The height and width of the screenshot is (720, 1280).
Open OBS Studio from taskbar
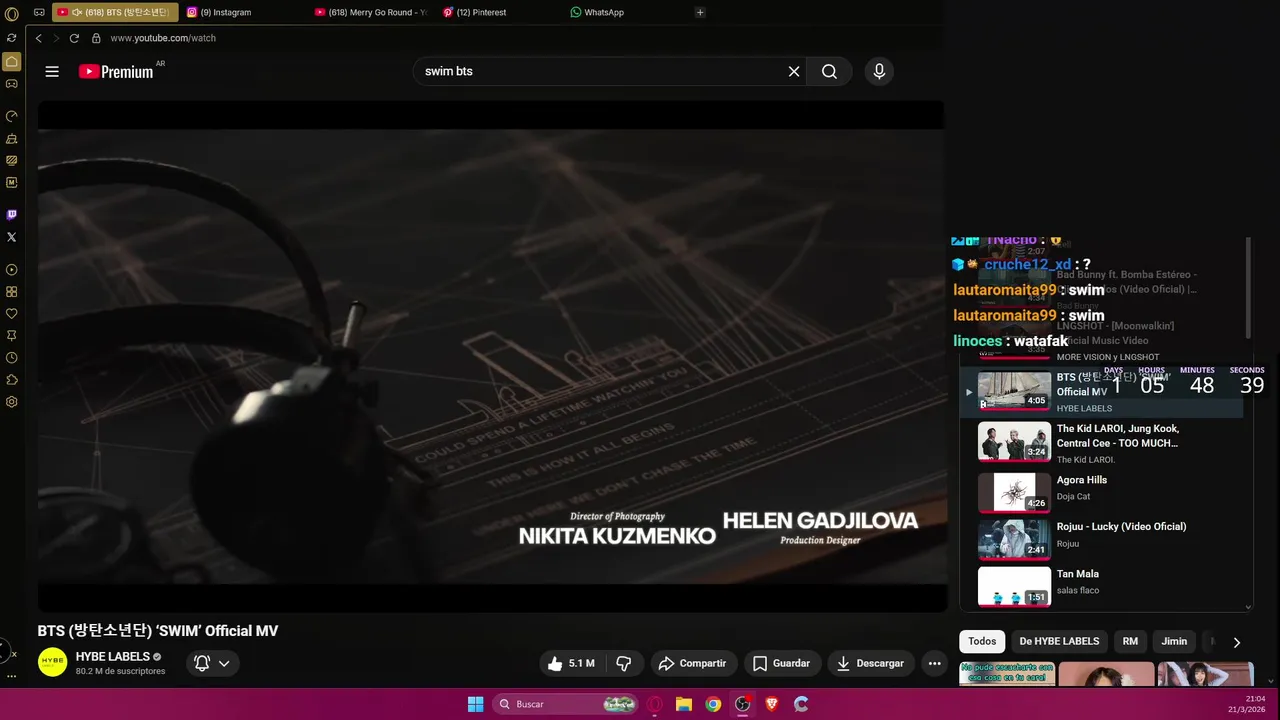[x=742, y=704]
